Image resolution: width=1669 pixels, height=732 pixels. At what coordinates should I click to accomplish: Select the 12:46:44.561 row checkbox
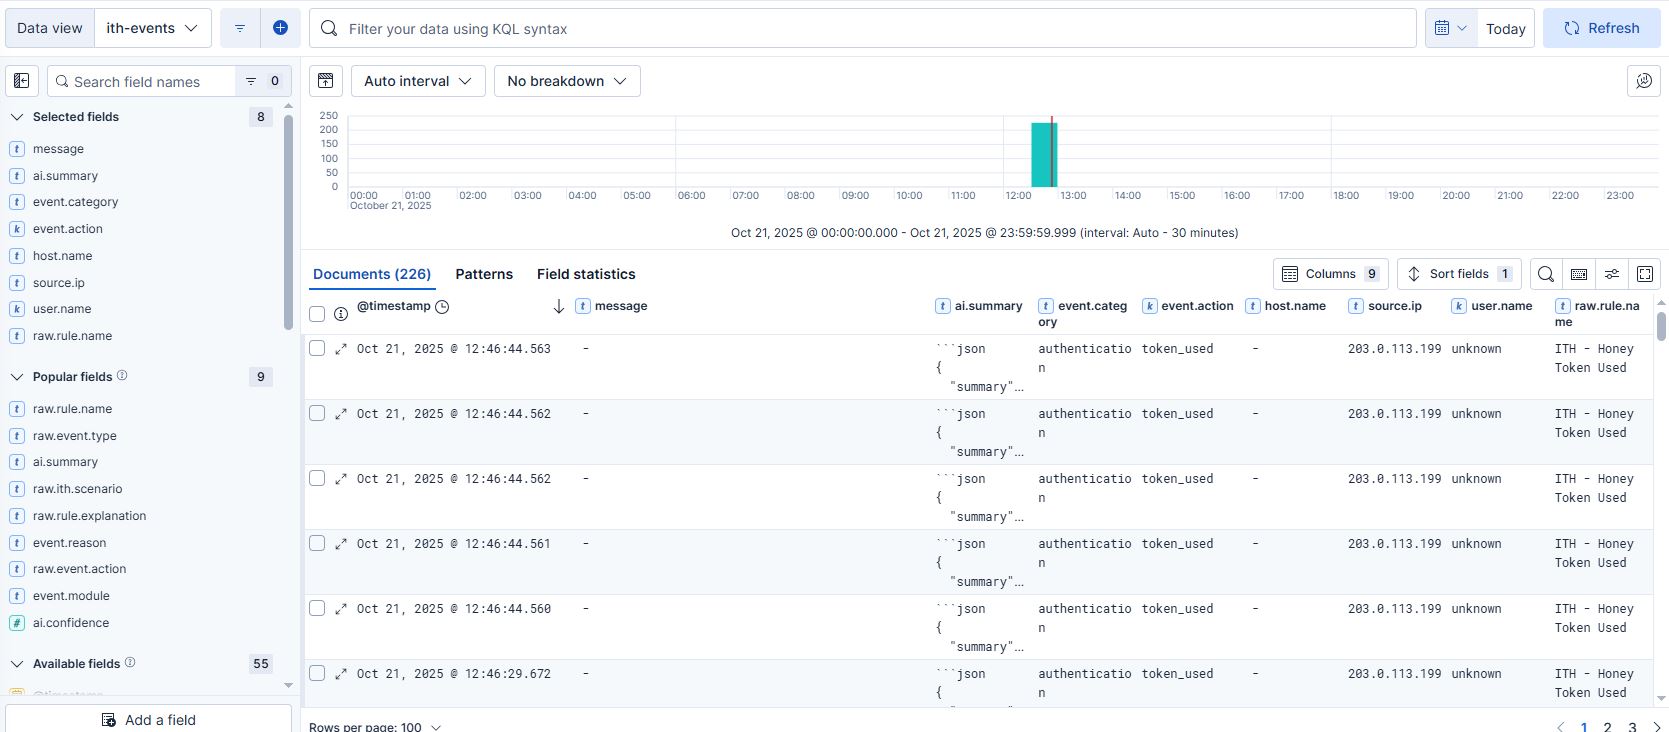tap(317, 543)
